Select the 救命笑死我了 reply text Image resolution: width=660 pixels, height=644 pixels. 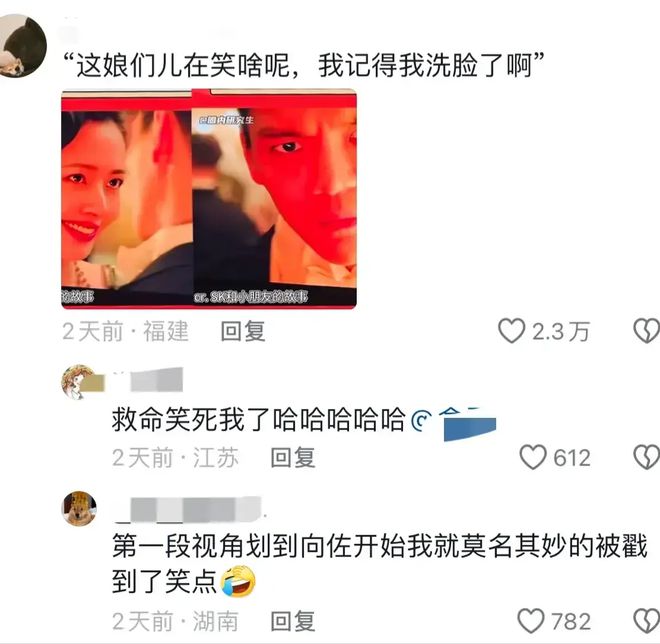(x=258, y=420)
